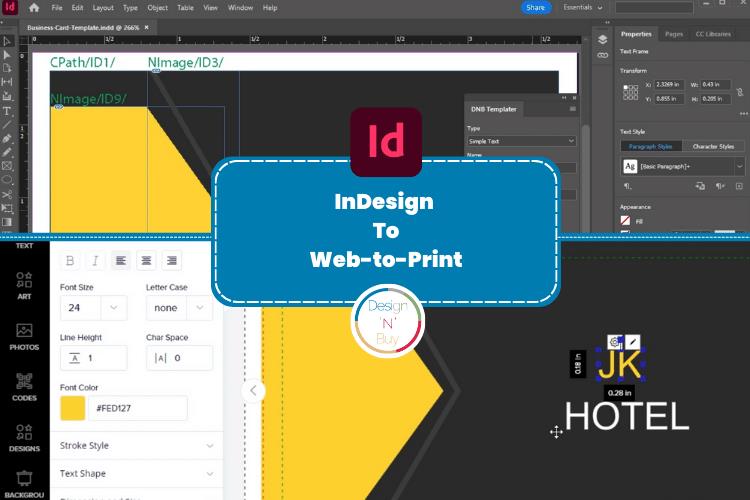Open the PHOTOS sidebar section
Screen dimensions: 750x500
pos(24,336)
